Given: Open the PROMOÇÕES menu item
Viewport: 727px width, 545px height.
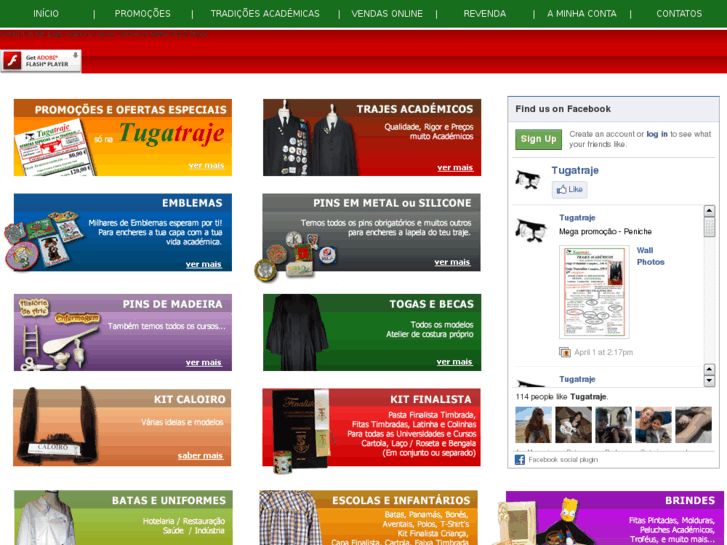Looking at the screenshot, I should click(142, 13).
